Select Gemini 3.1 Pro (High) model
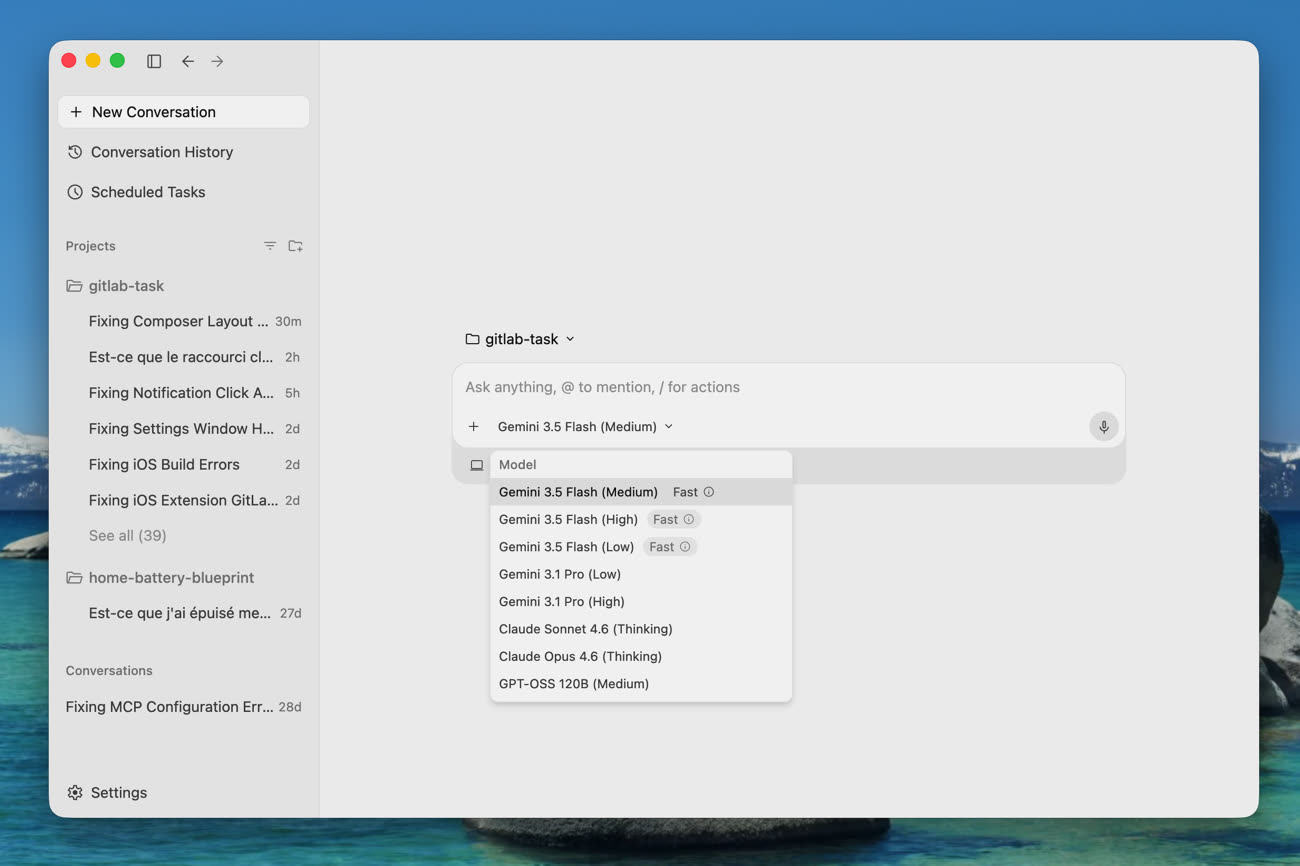Image resolution: width=1300 pixels, height=866 pixels. (x=641, y=602)
